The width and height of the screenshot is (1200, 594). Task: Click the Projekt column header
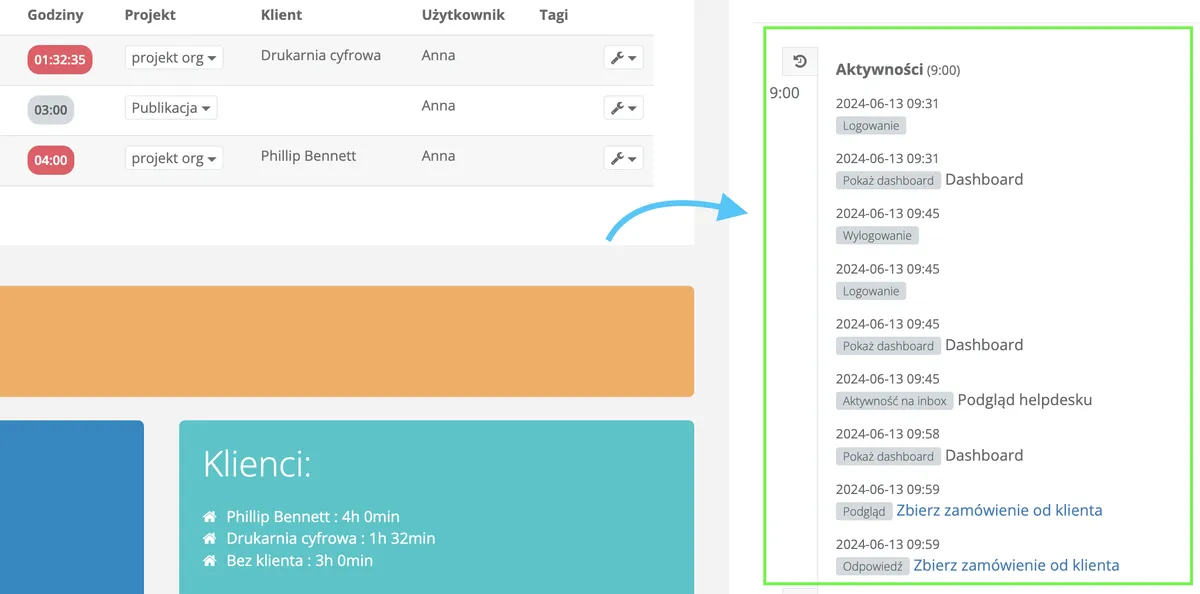click(150, 15)
